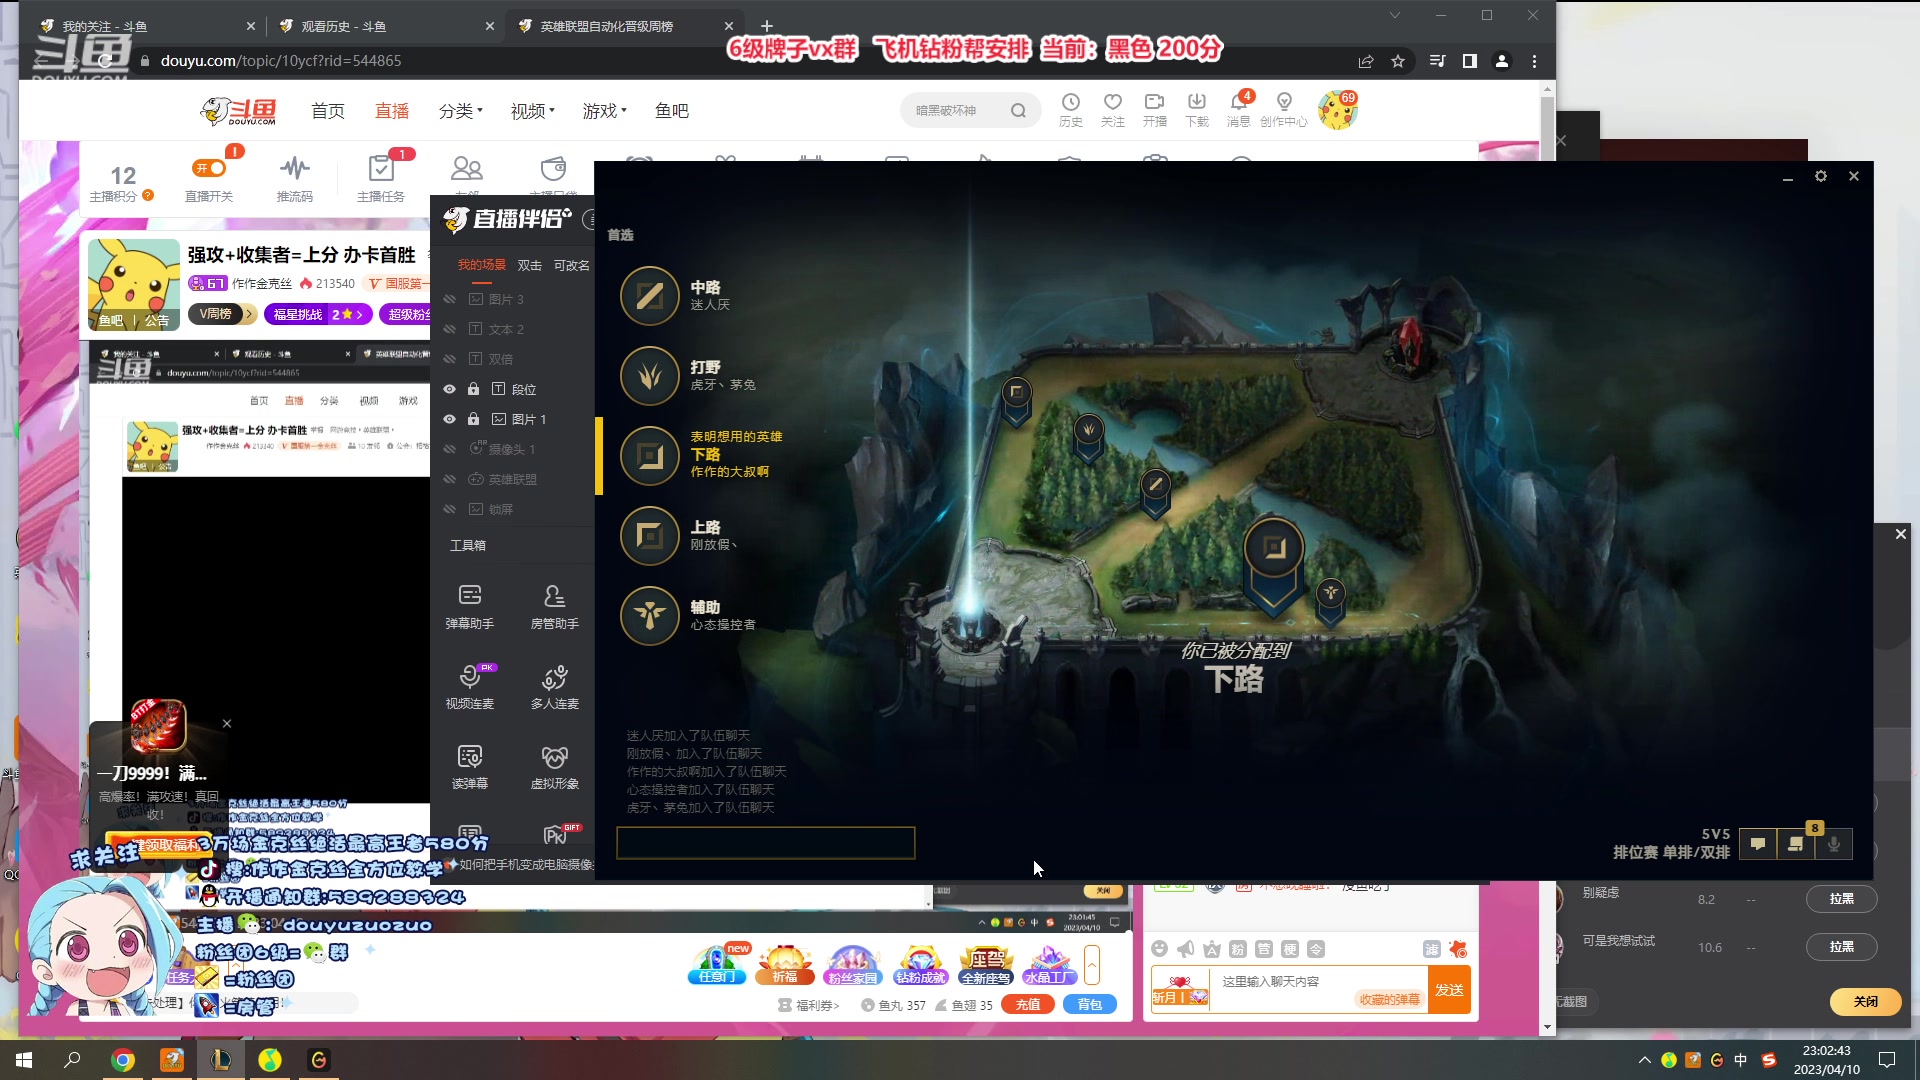
Task: Open the 全新座驾 activity icon
Action: [985, 965]
